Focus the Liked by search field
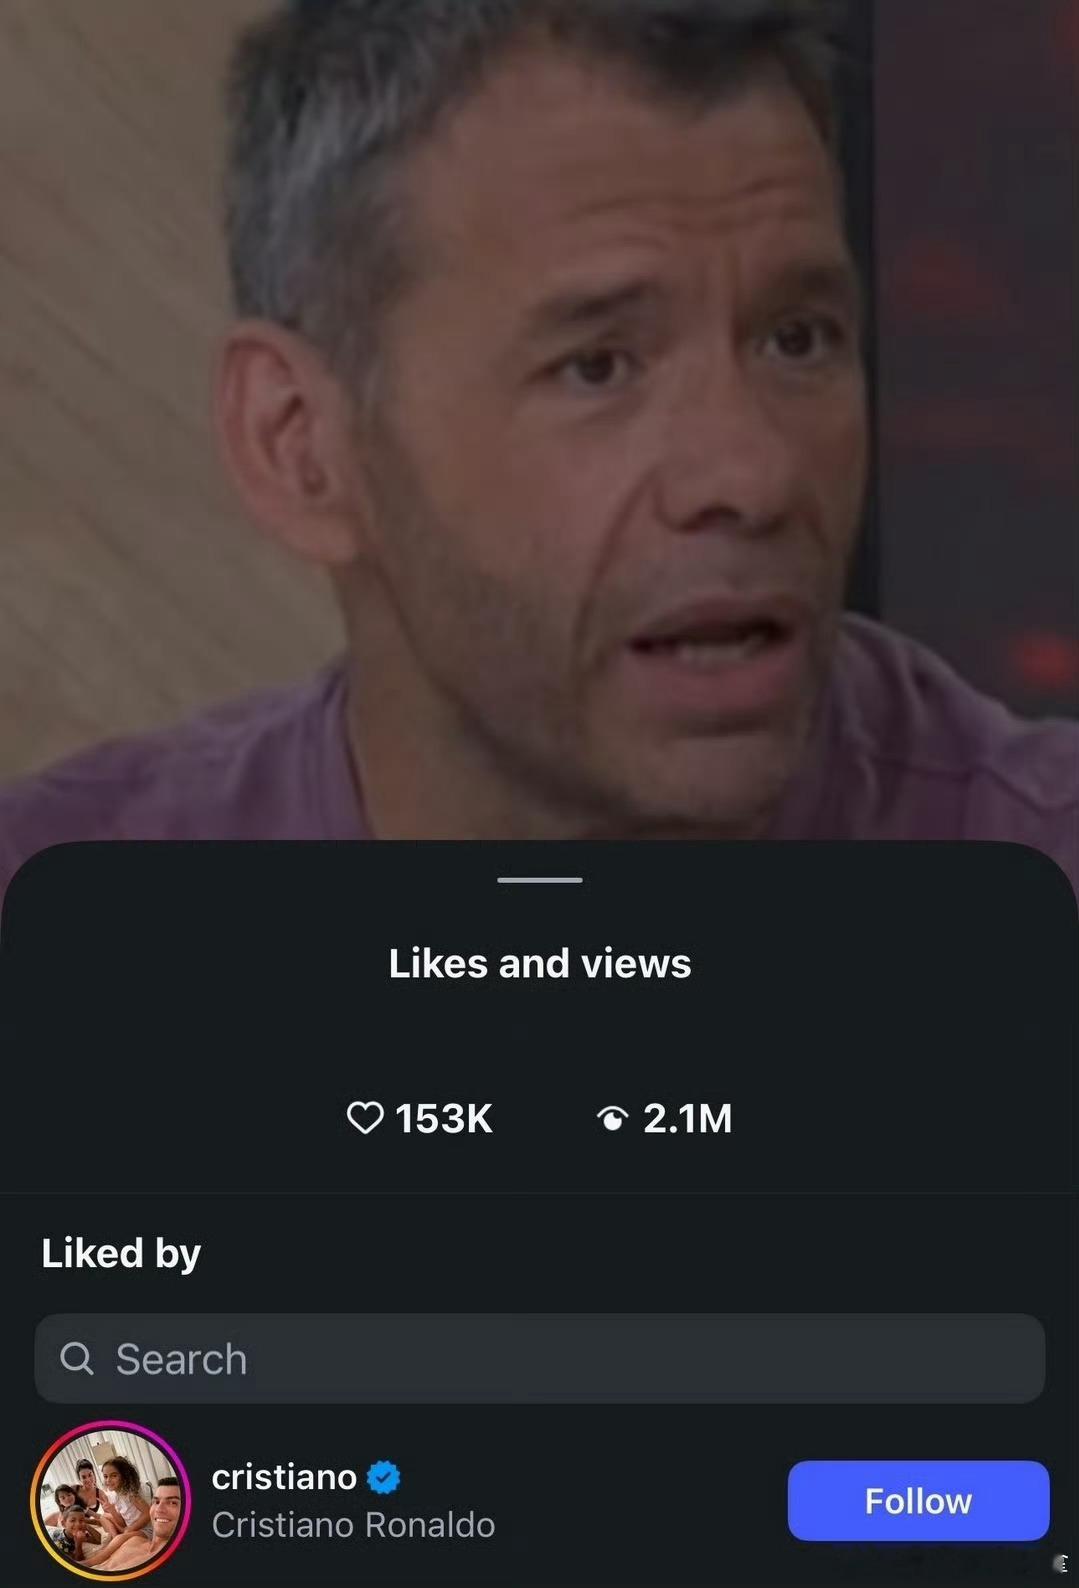The height and width of the screenshot is (1588, 1079). point(540,1358)
